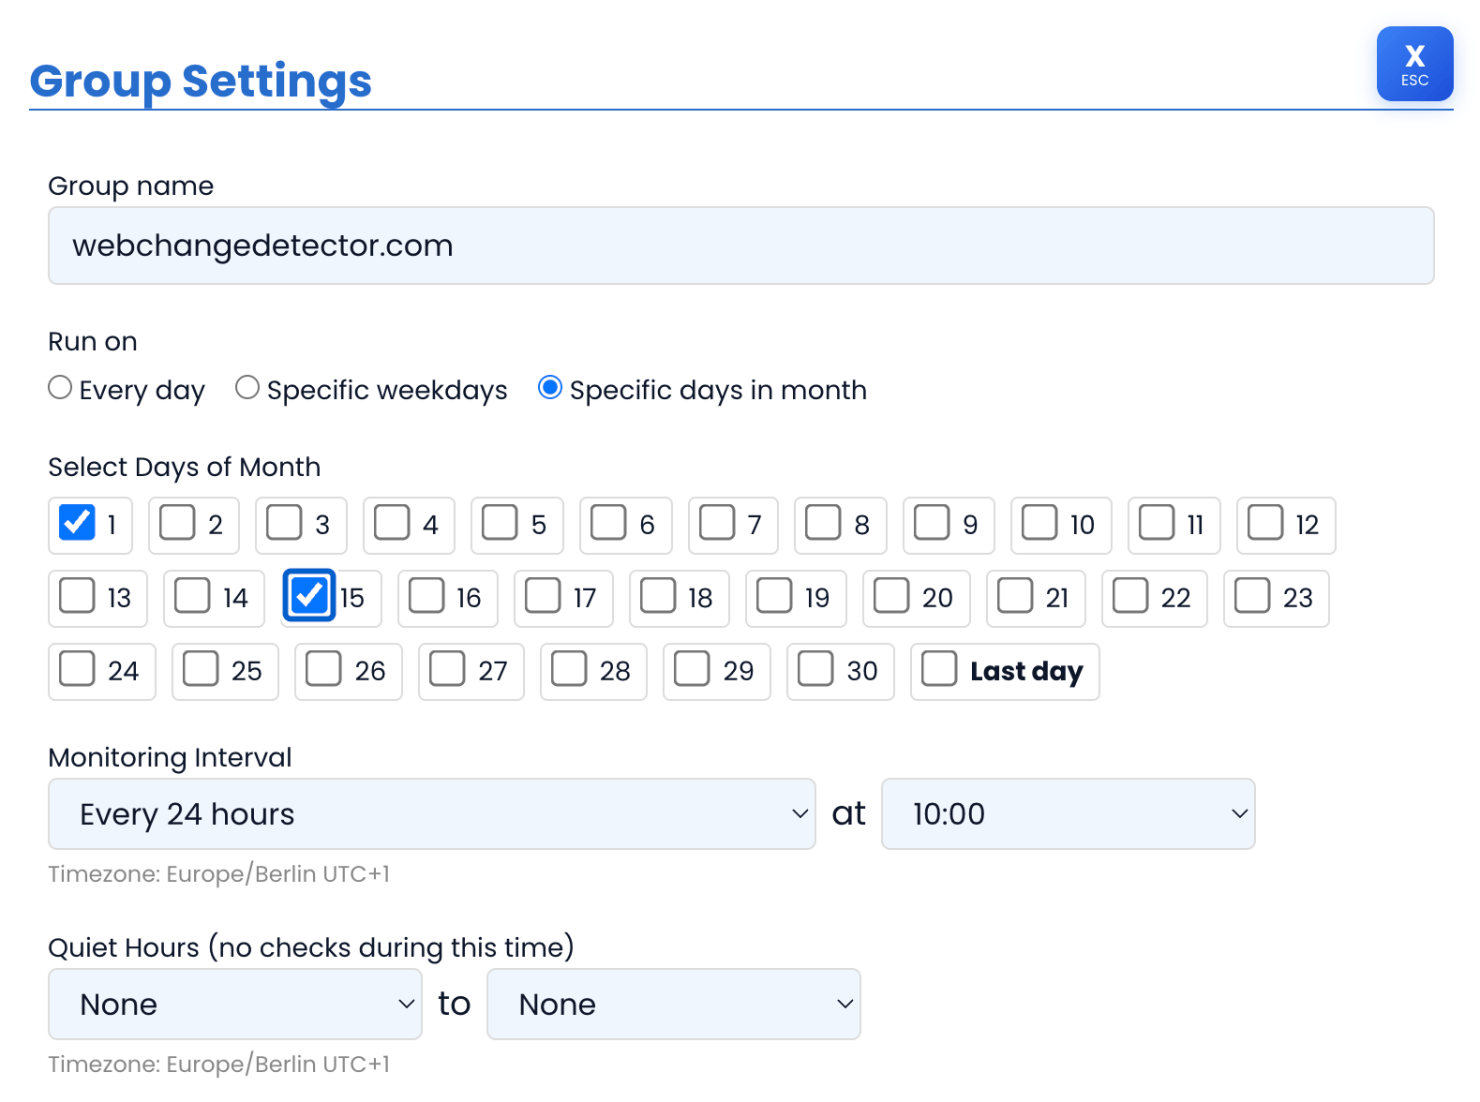Check day 13 checkbox
1480x1102 pixels.
(x=77, y=595)
